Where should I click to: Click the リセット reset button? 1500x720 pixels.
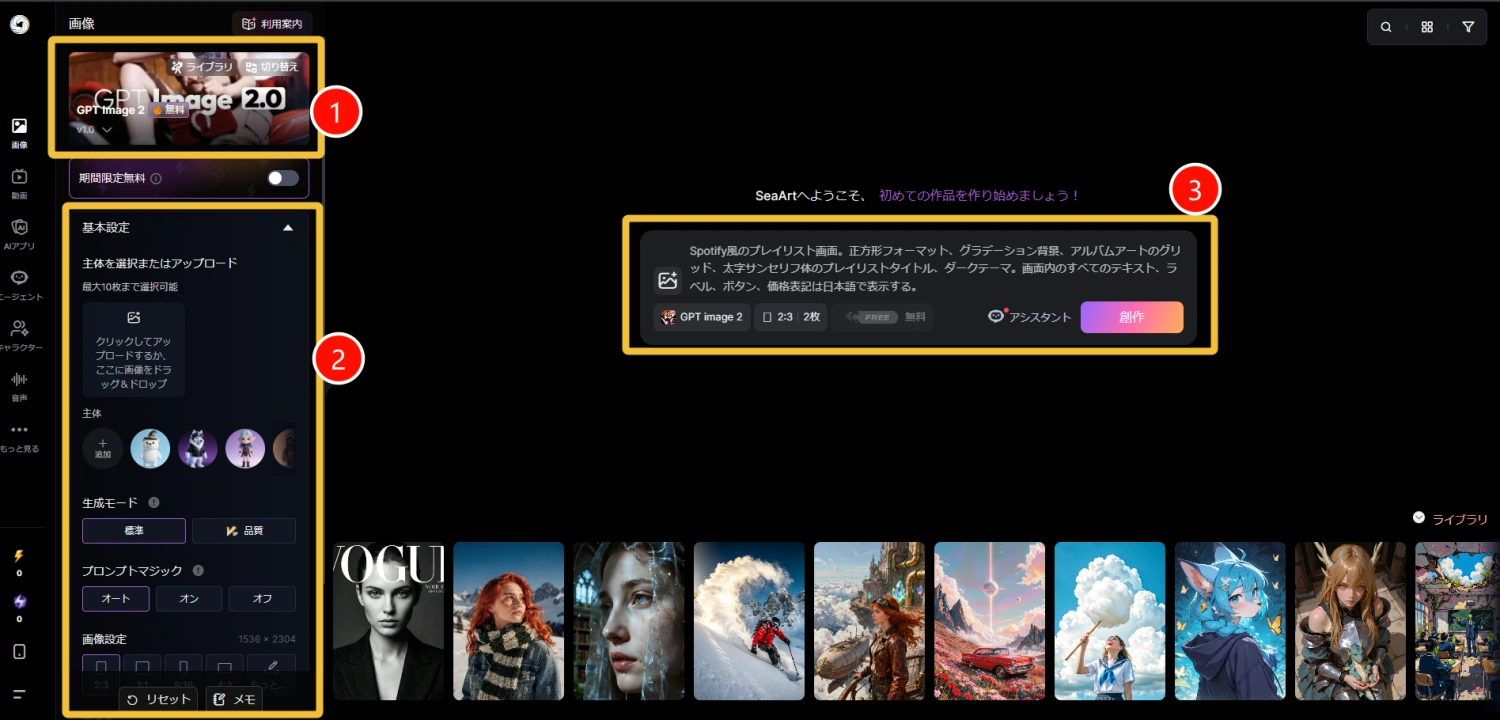coord(159,700)
